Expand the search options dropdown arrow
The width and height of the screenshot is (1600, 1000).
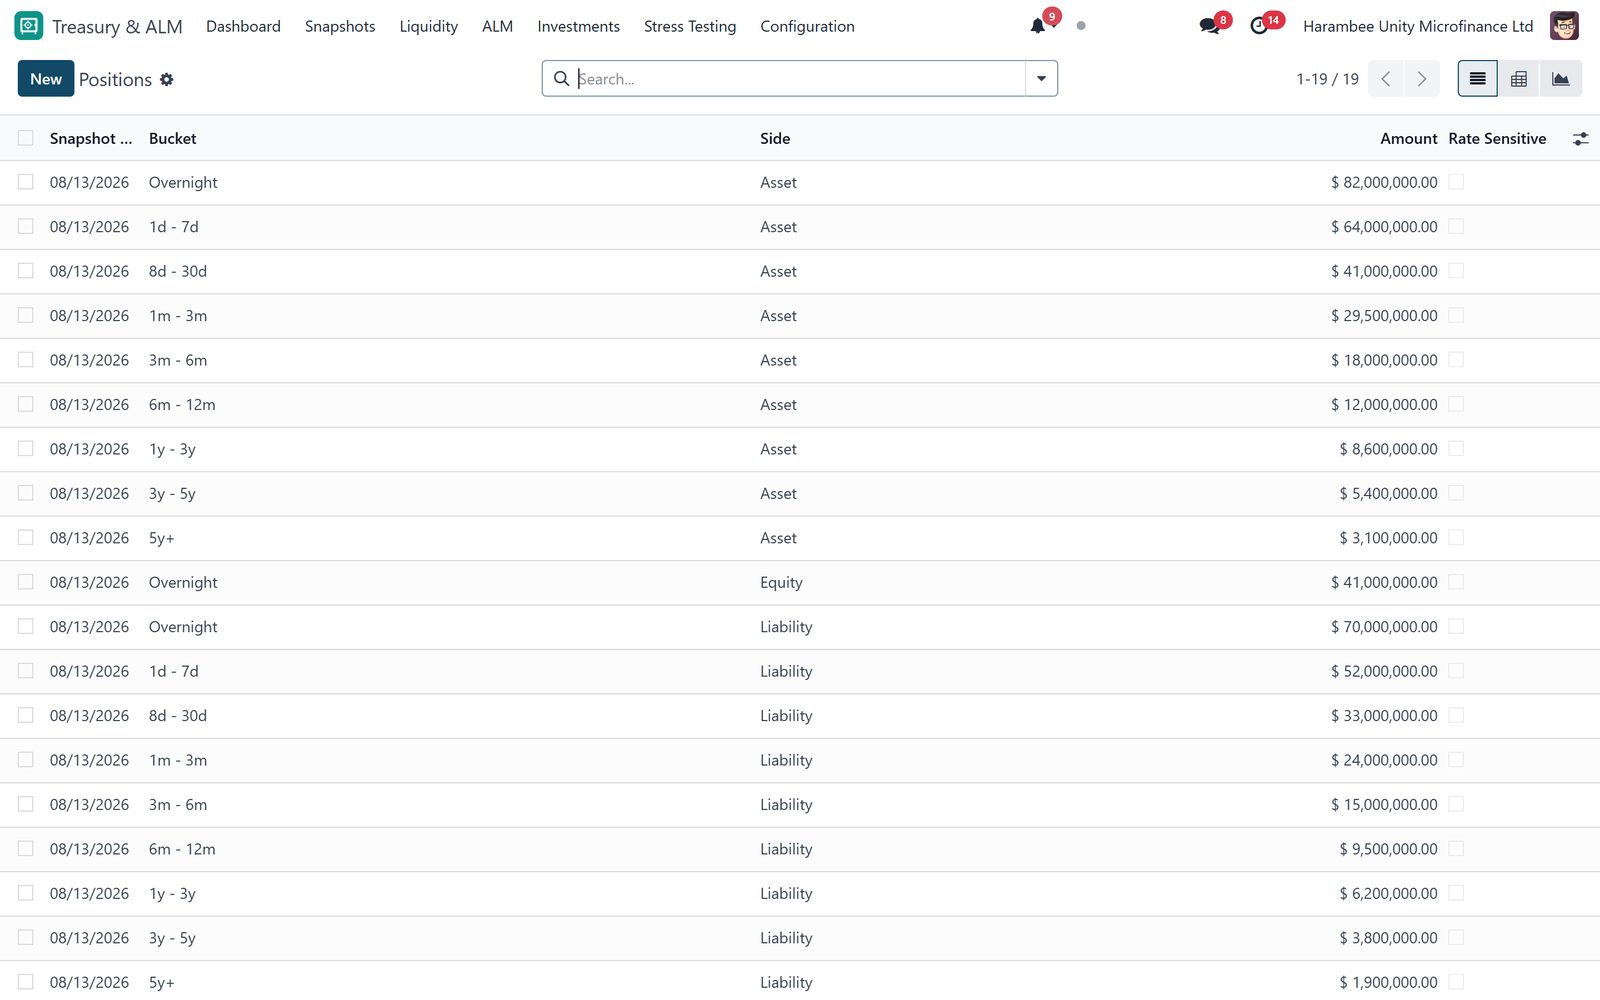pyautogui.click(x=1041, y=79)
